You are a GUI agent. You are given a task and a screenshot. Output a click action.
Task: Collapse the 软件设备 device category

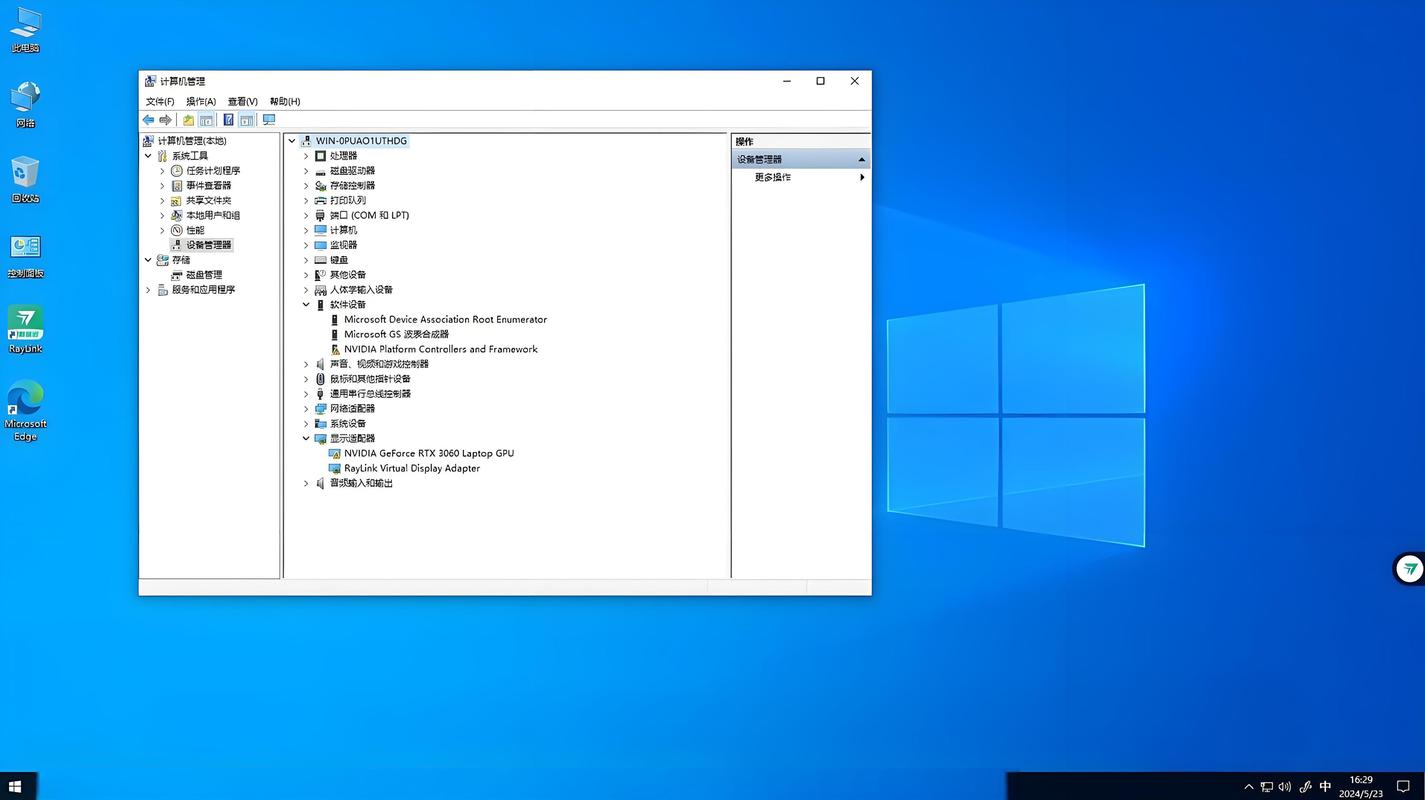pos(306,304)
